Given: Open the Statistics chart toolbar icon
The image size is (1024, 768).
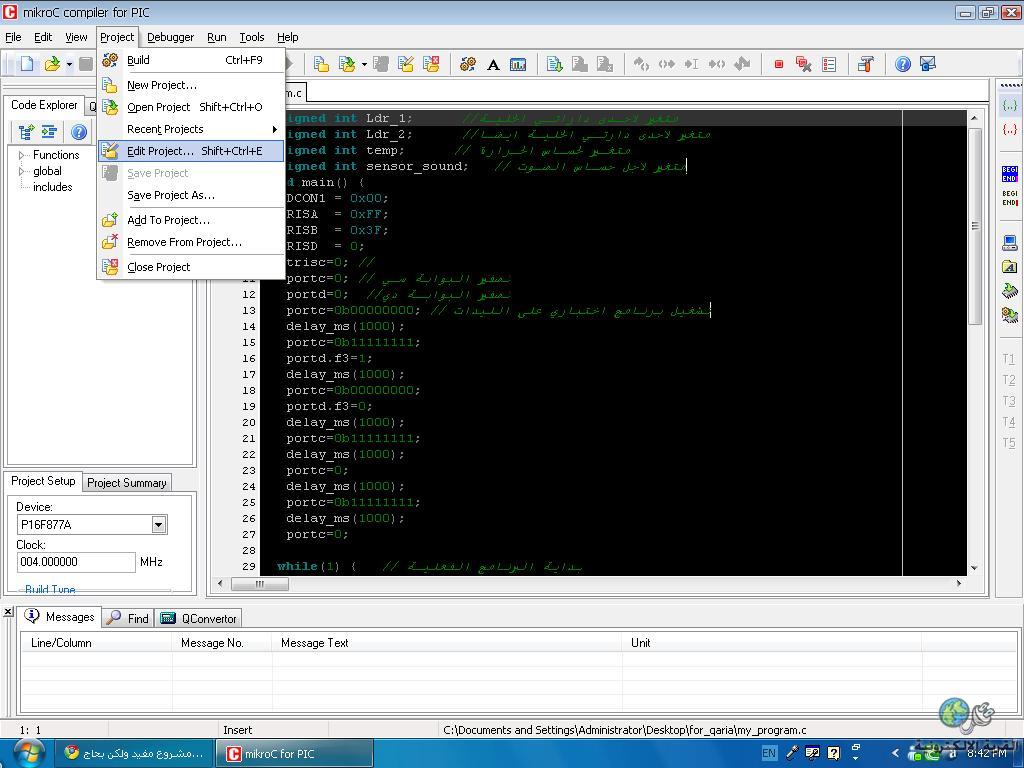Looking at the screenshot, I should pyautogui.click(x=518, y=64).
